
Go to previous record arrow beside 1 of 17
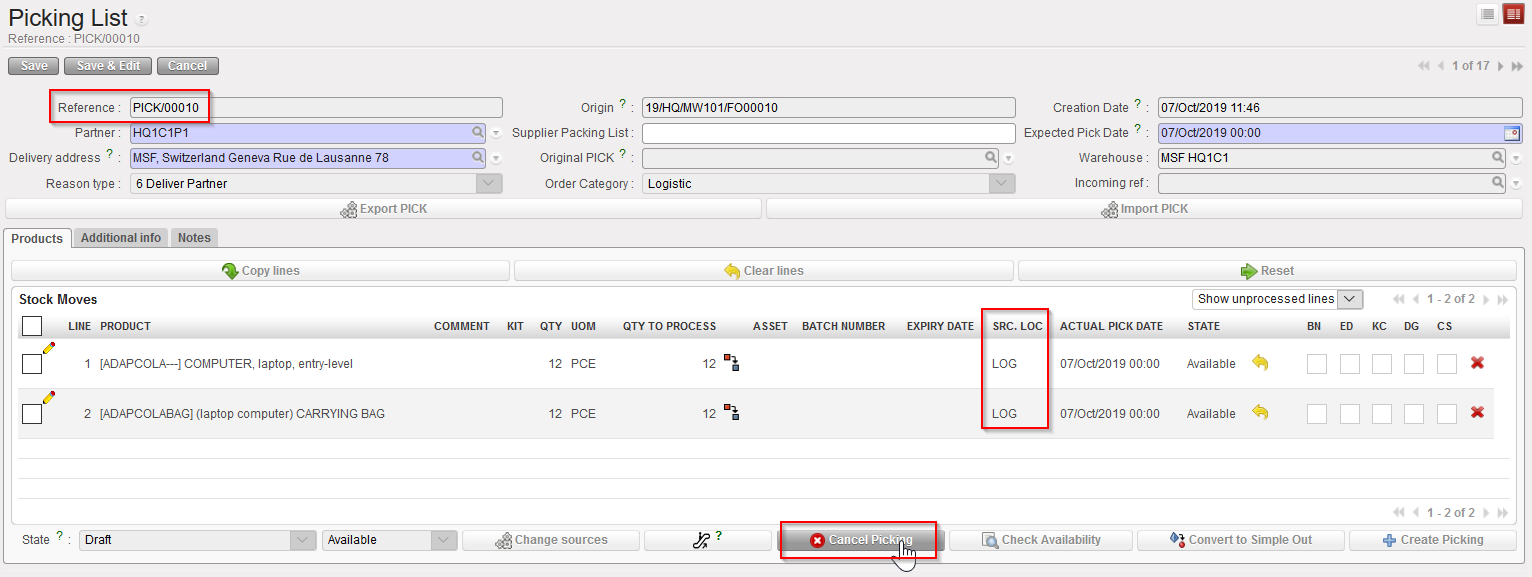[x=1440, y=66]
